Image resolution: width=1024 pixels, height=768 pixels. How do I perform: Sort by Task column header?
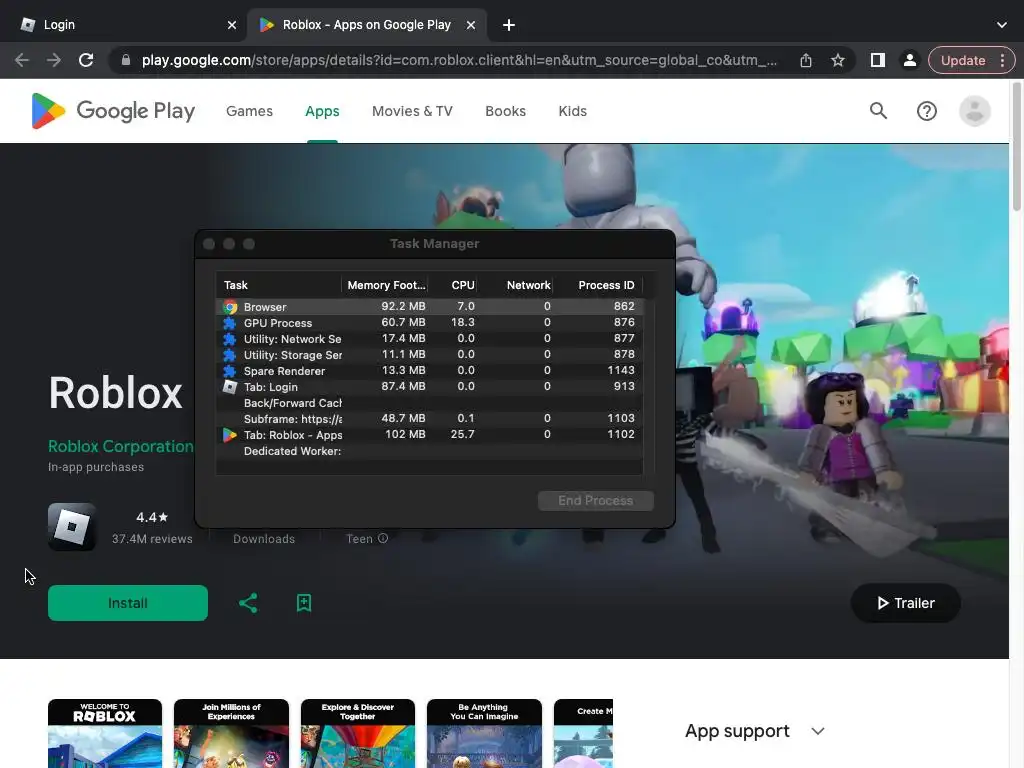(278, 285)
